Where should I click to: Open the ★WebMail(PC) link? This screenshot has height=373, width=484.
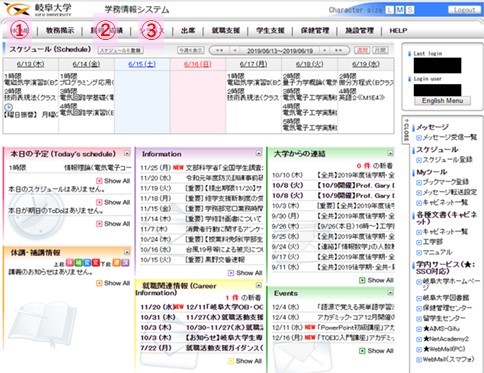tap(444, 349)
